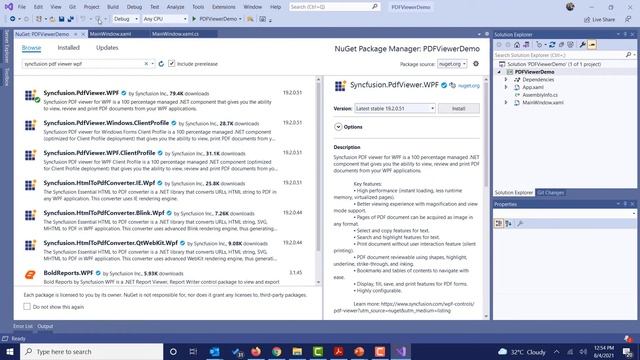
Task: Open the Debug configuration dropdown
Action: [126, 19]
